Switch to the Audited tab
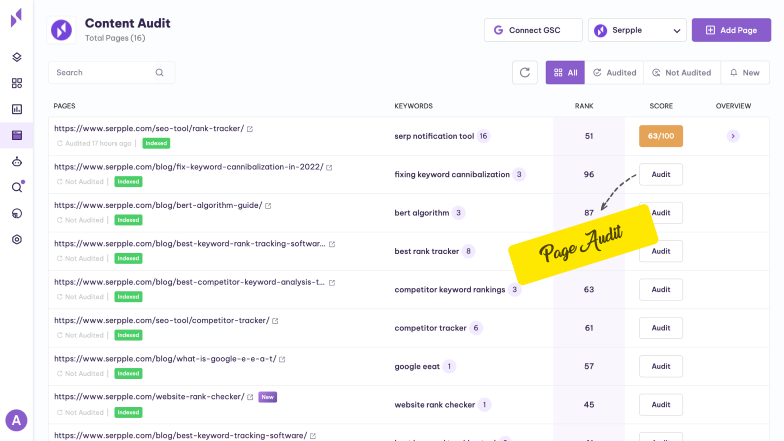Image resolution: width=784 pixels, height=441 pixels. click(614, 72)
